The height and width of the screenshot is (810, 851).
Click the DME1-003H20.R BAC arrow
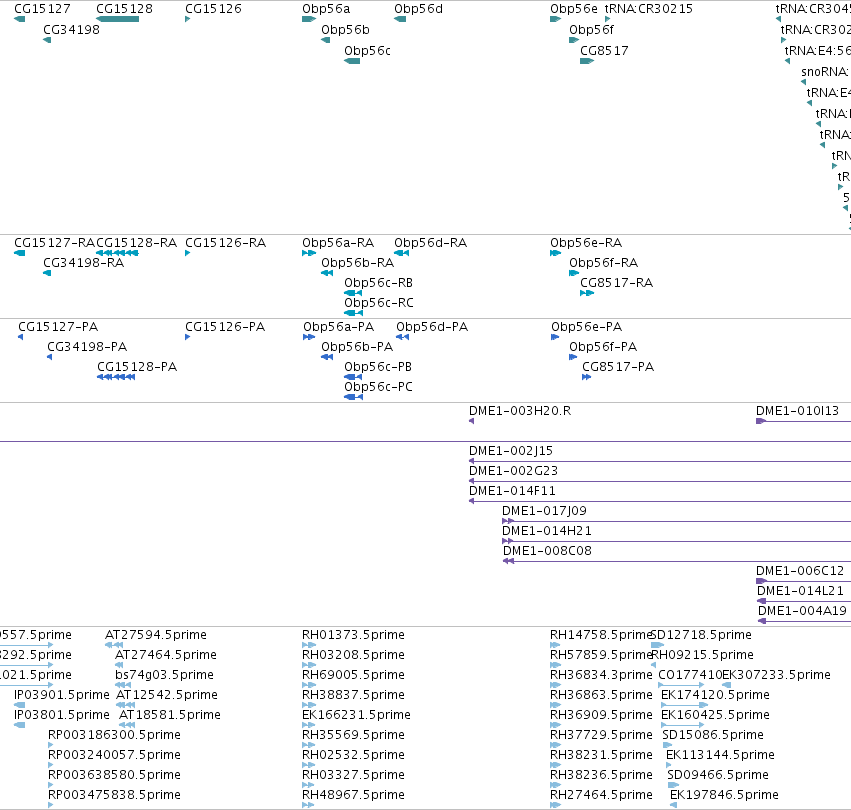pos(472,421)
